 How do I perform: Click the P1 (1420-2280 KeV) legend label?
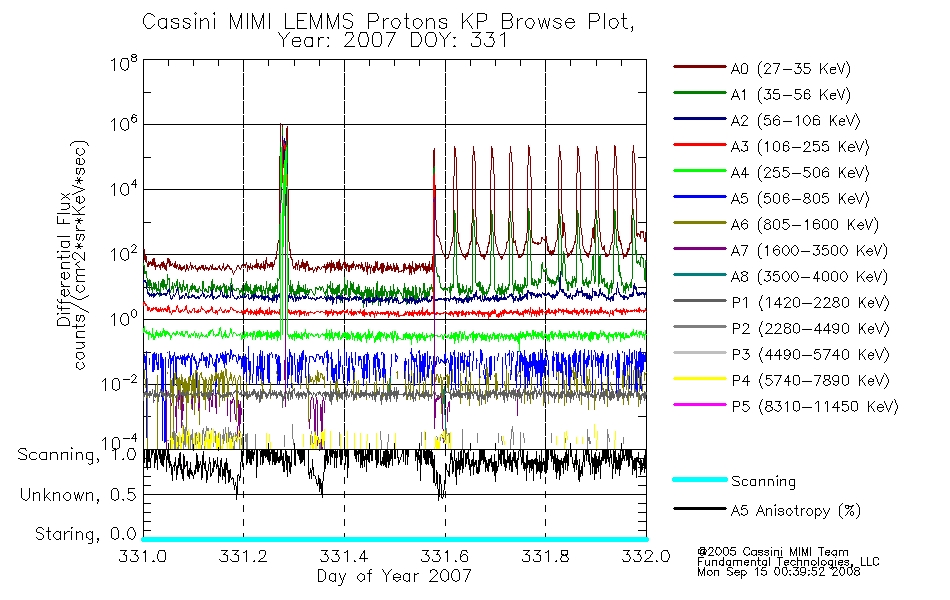tap(810, 303)
